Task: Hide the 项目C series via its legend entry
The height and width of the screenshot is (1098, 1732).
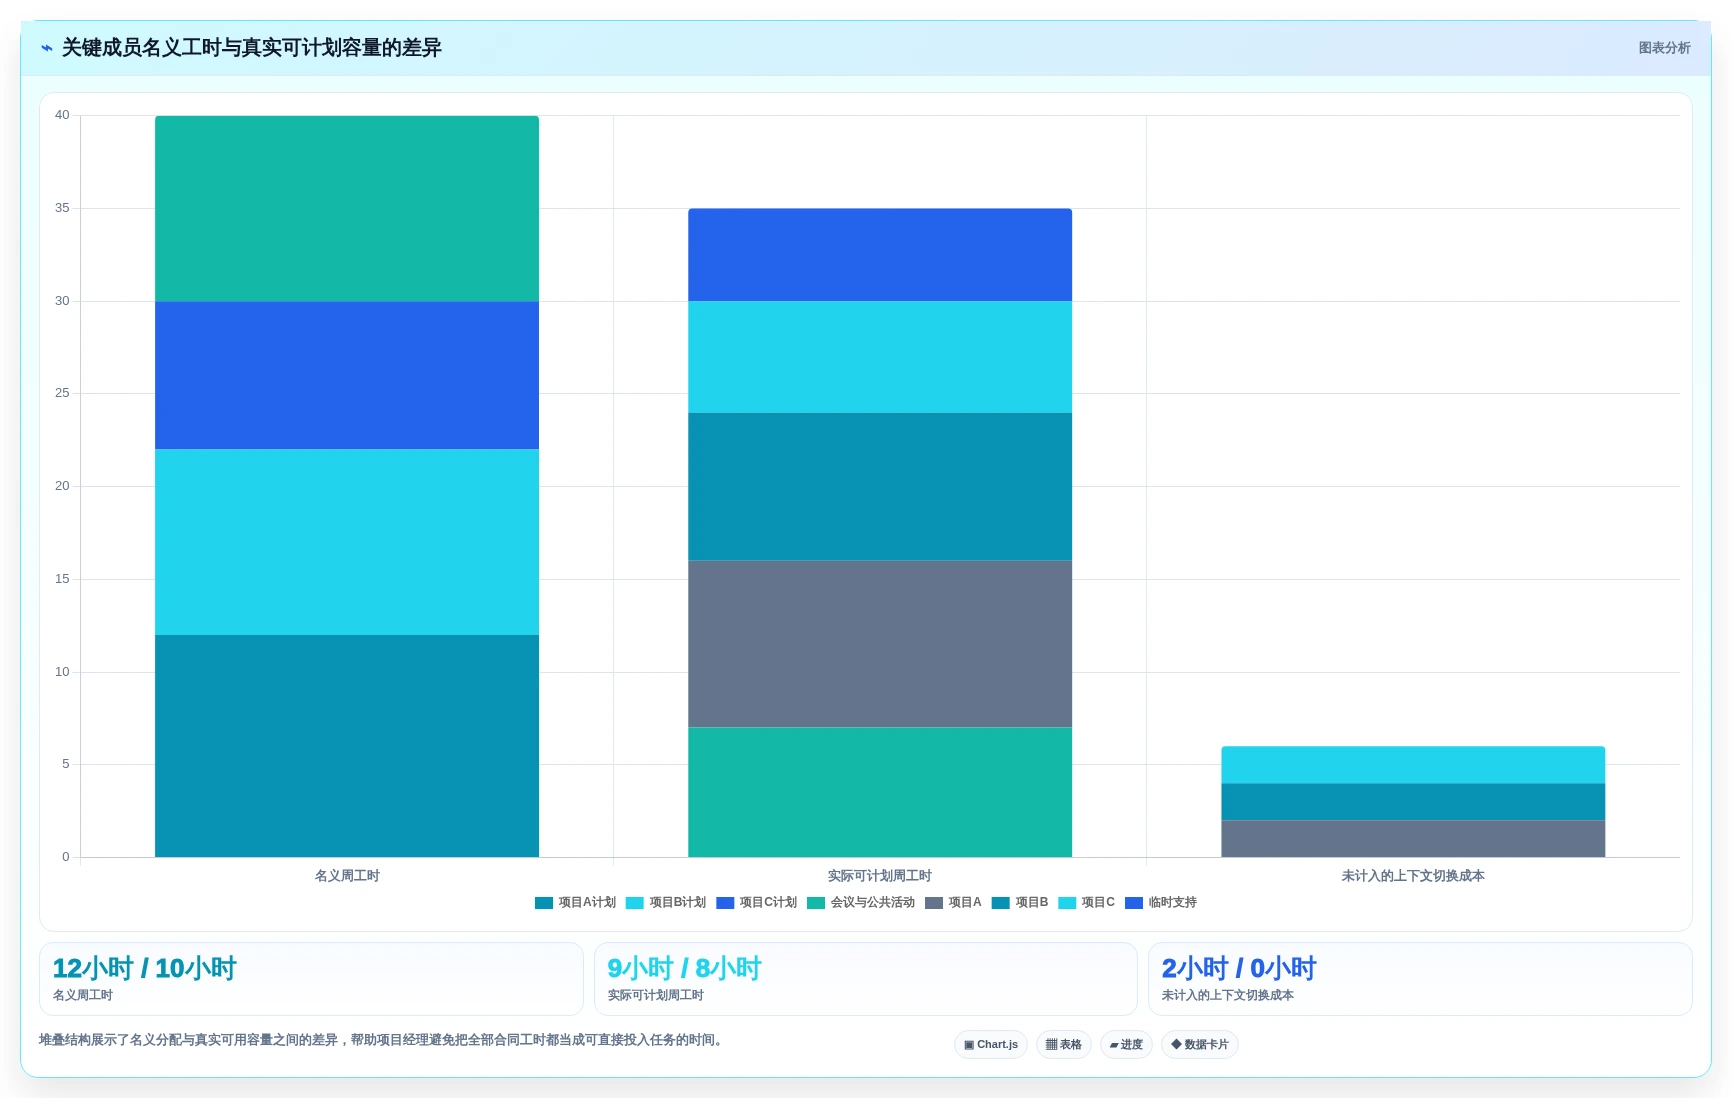Action: (x=1087, y=902)
